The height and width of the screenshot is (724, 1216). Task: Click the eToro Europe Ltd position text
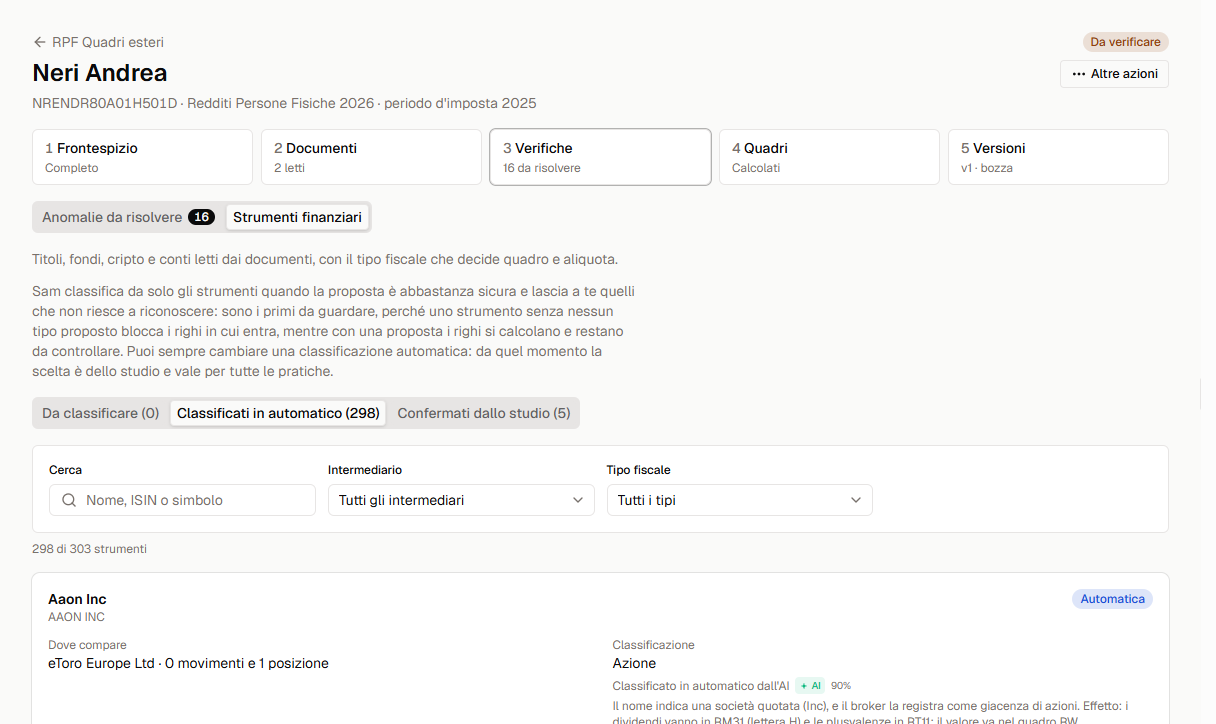point(188,663)
